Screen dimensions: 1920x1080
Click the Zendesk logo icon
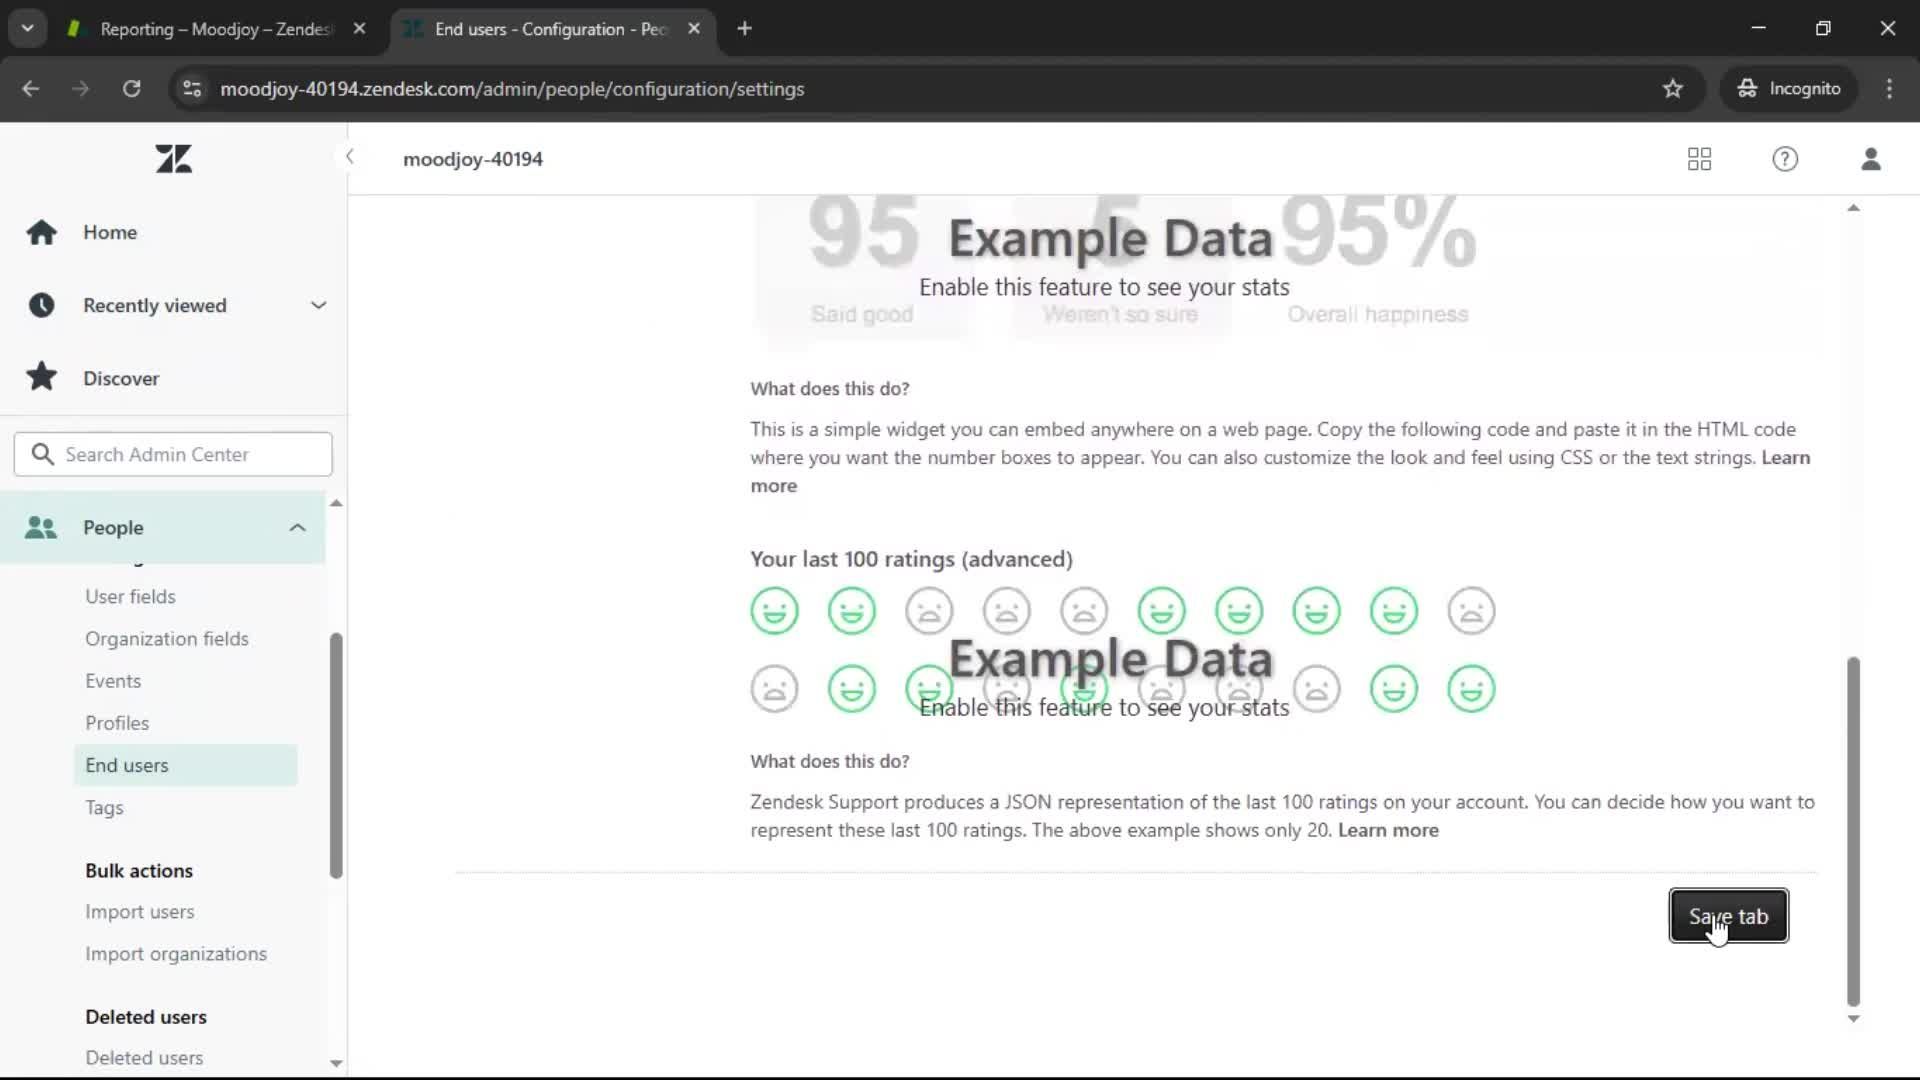tap(174, 159)
